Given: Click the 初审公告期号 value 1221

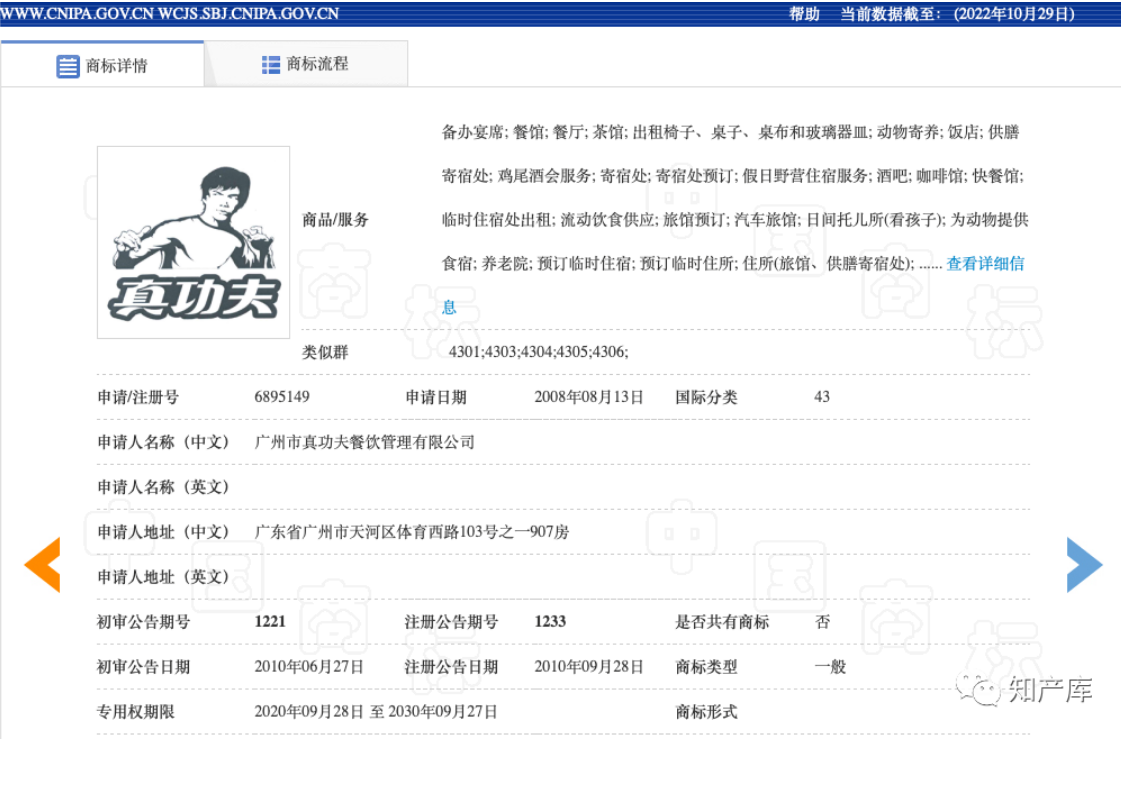Looking at the screenshot, I should click(270, 622).
